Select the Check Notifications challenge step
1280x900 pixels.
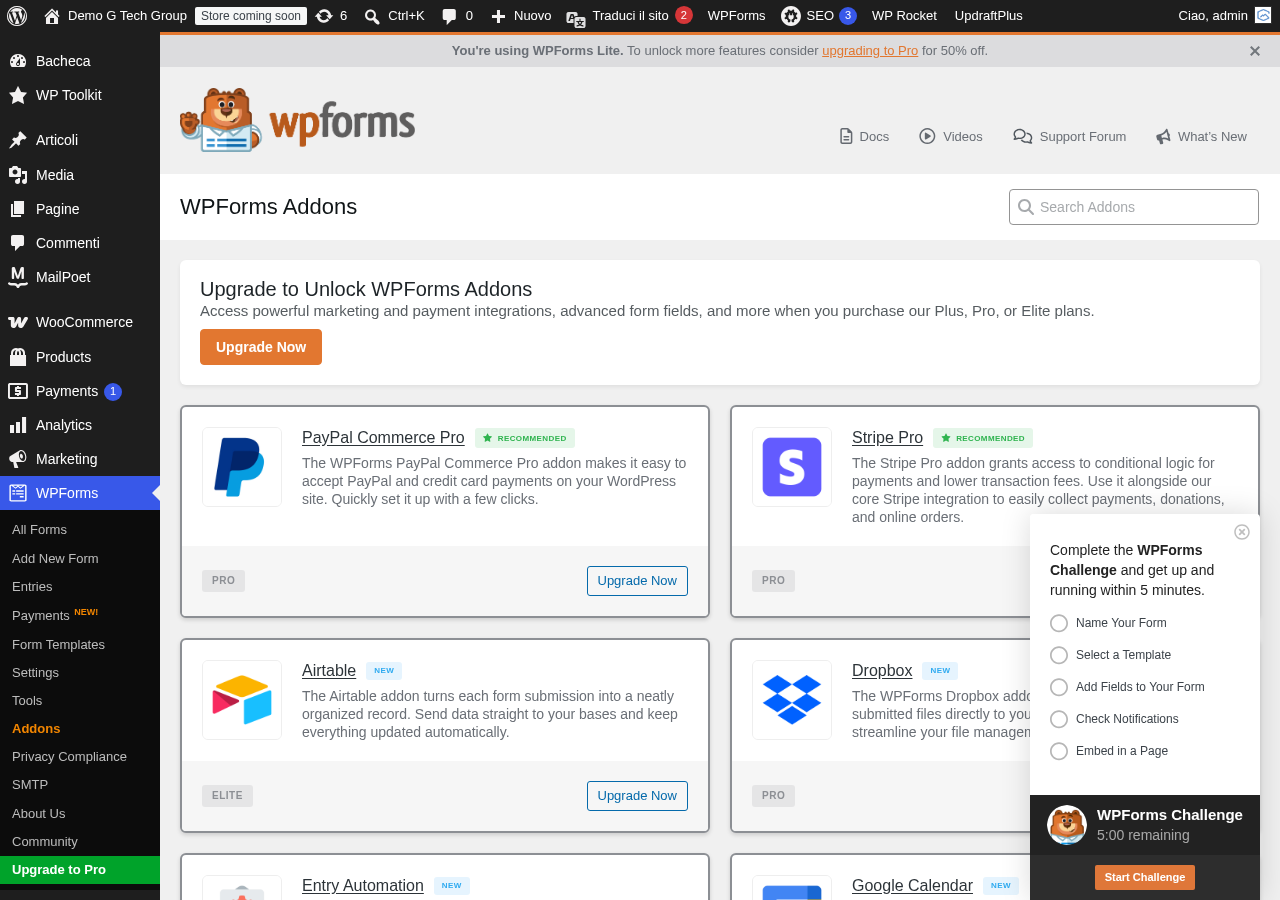(1114, 719)
